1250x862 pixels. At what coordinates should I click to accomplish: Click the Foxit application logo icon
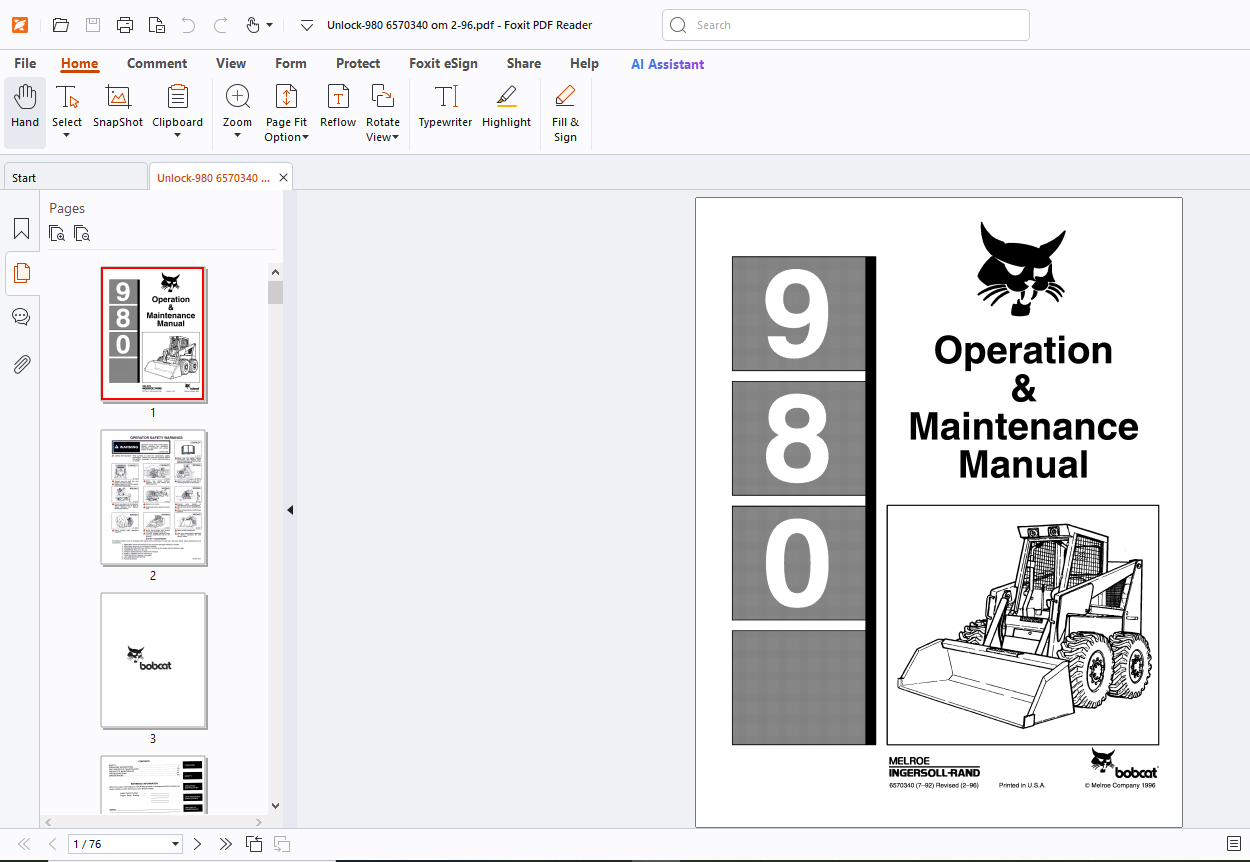(20, 25)
